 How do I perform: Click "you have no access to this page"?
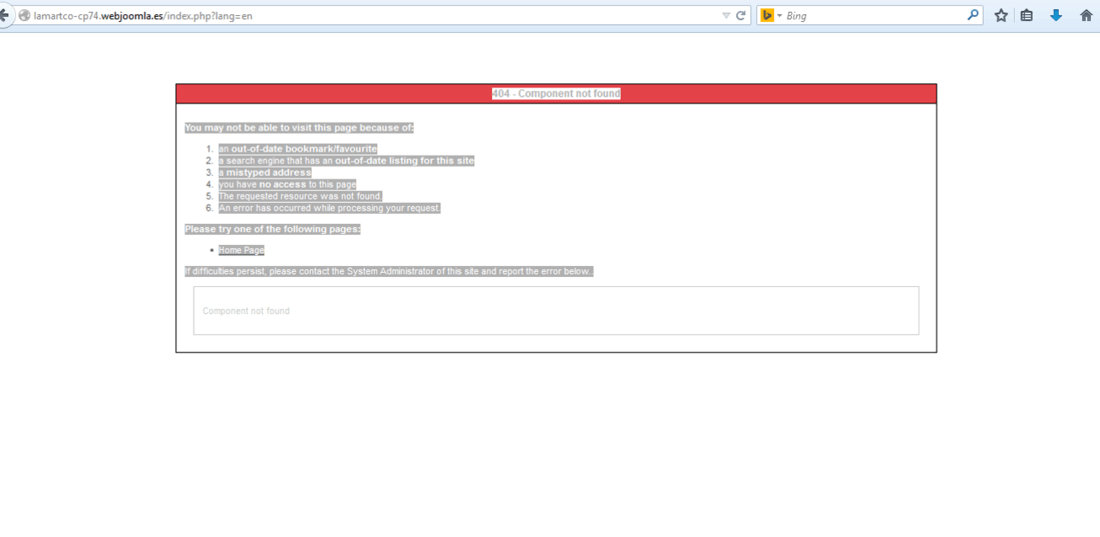pos(287,185)
